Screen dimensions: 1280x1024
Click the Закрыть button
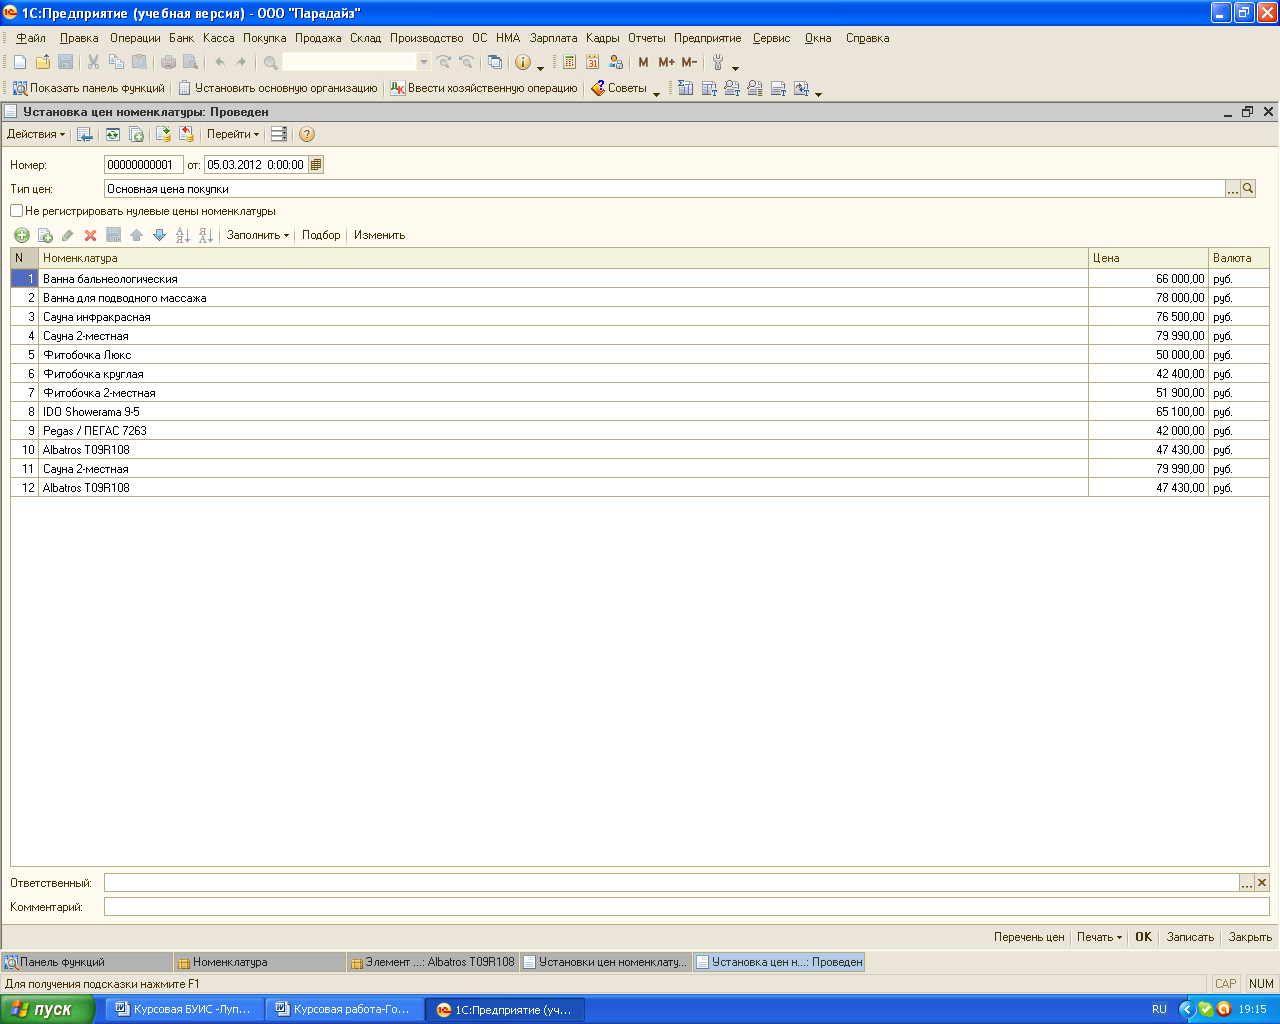[1250, 937]
